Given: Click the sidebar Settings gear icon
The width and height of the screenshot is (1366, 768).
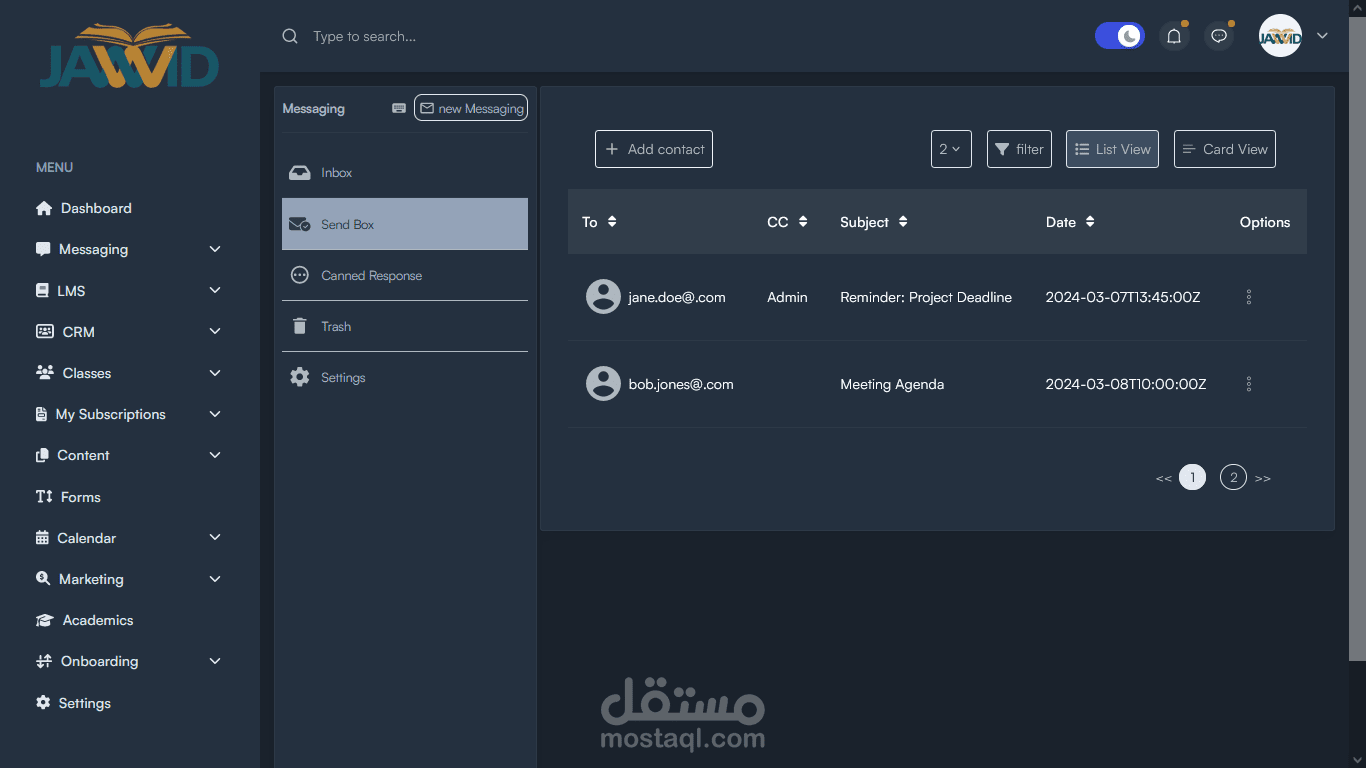Looking at the screenshot, I should tap(43, 703).
